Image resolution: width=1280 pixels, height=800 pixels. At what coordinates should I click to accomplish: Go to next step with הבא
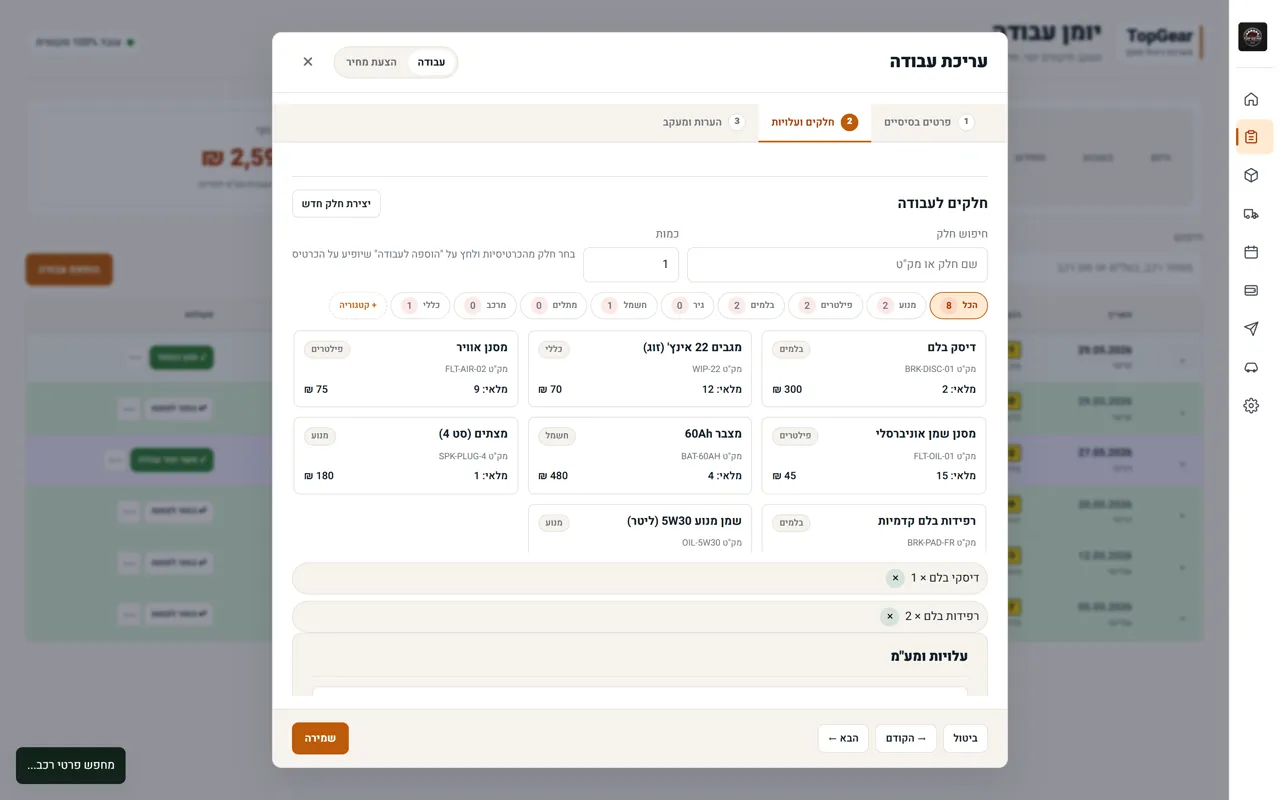843,738
